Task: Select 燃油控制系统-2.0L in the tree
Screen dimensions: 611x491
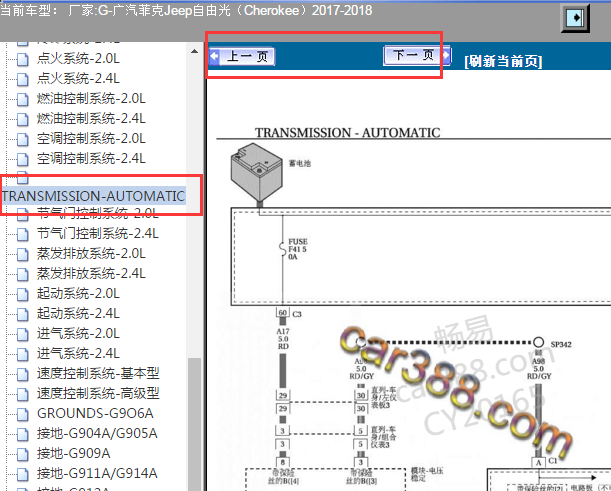Action: click(91, 98)
